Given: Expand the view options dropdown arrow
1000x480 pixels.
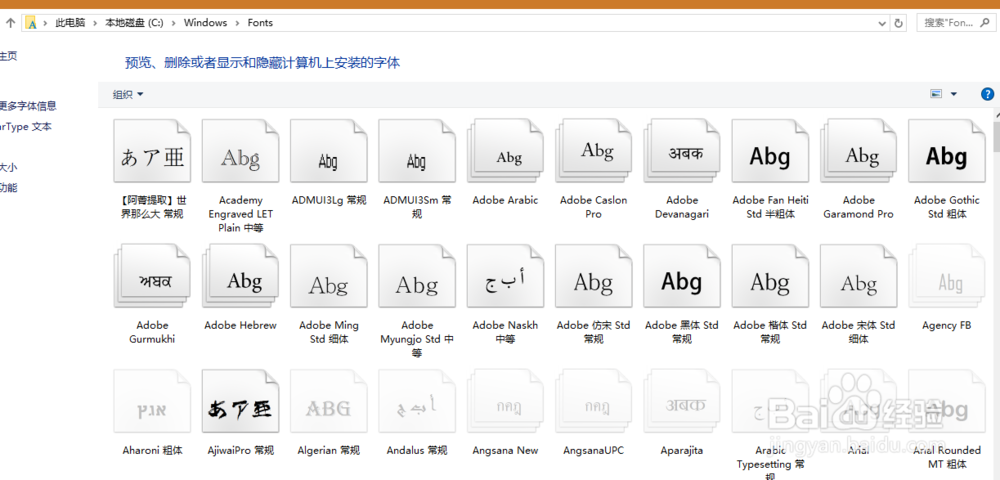Looking at the screenshot, I should click(953, 94).
